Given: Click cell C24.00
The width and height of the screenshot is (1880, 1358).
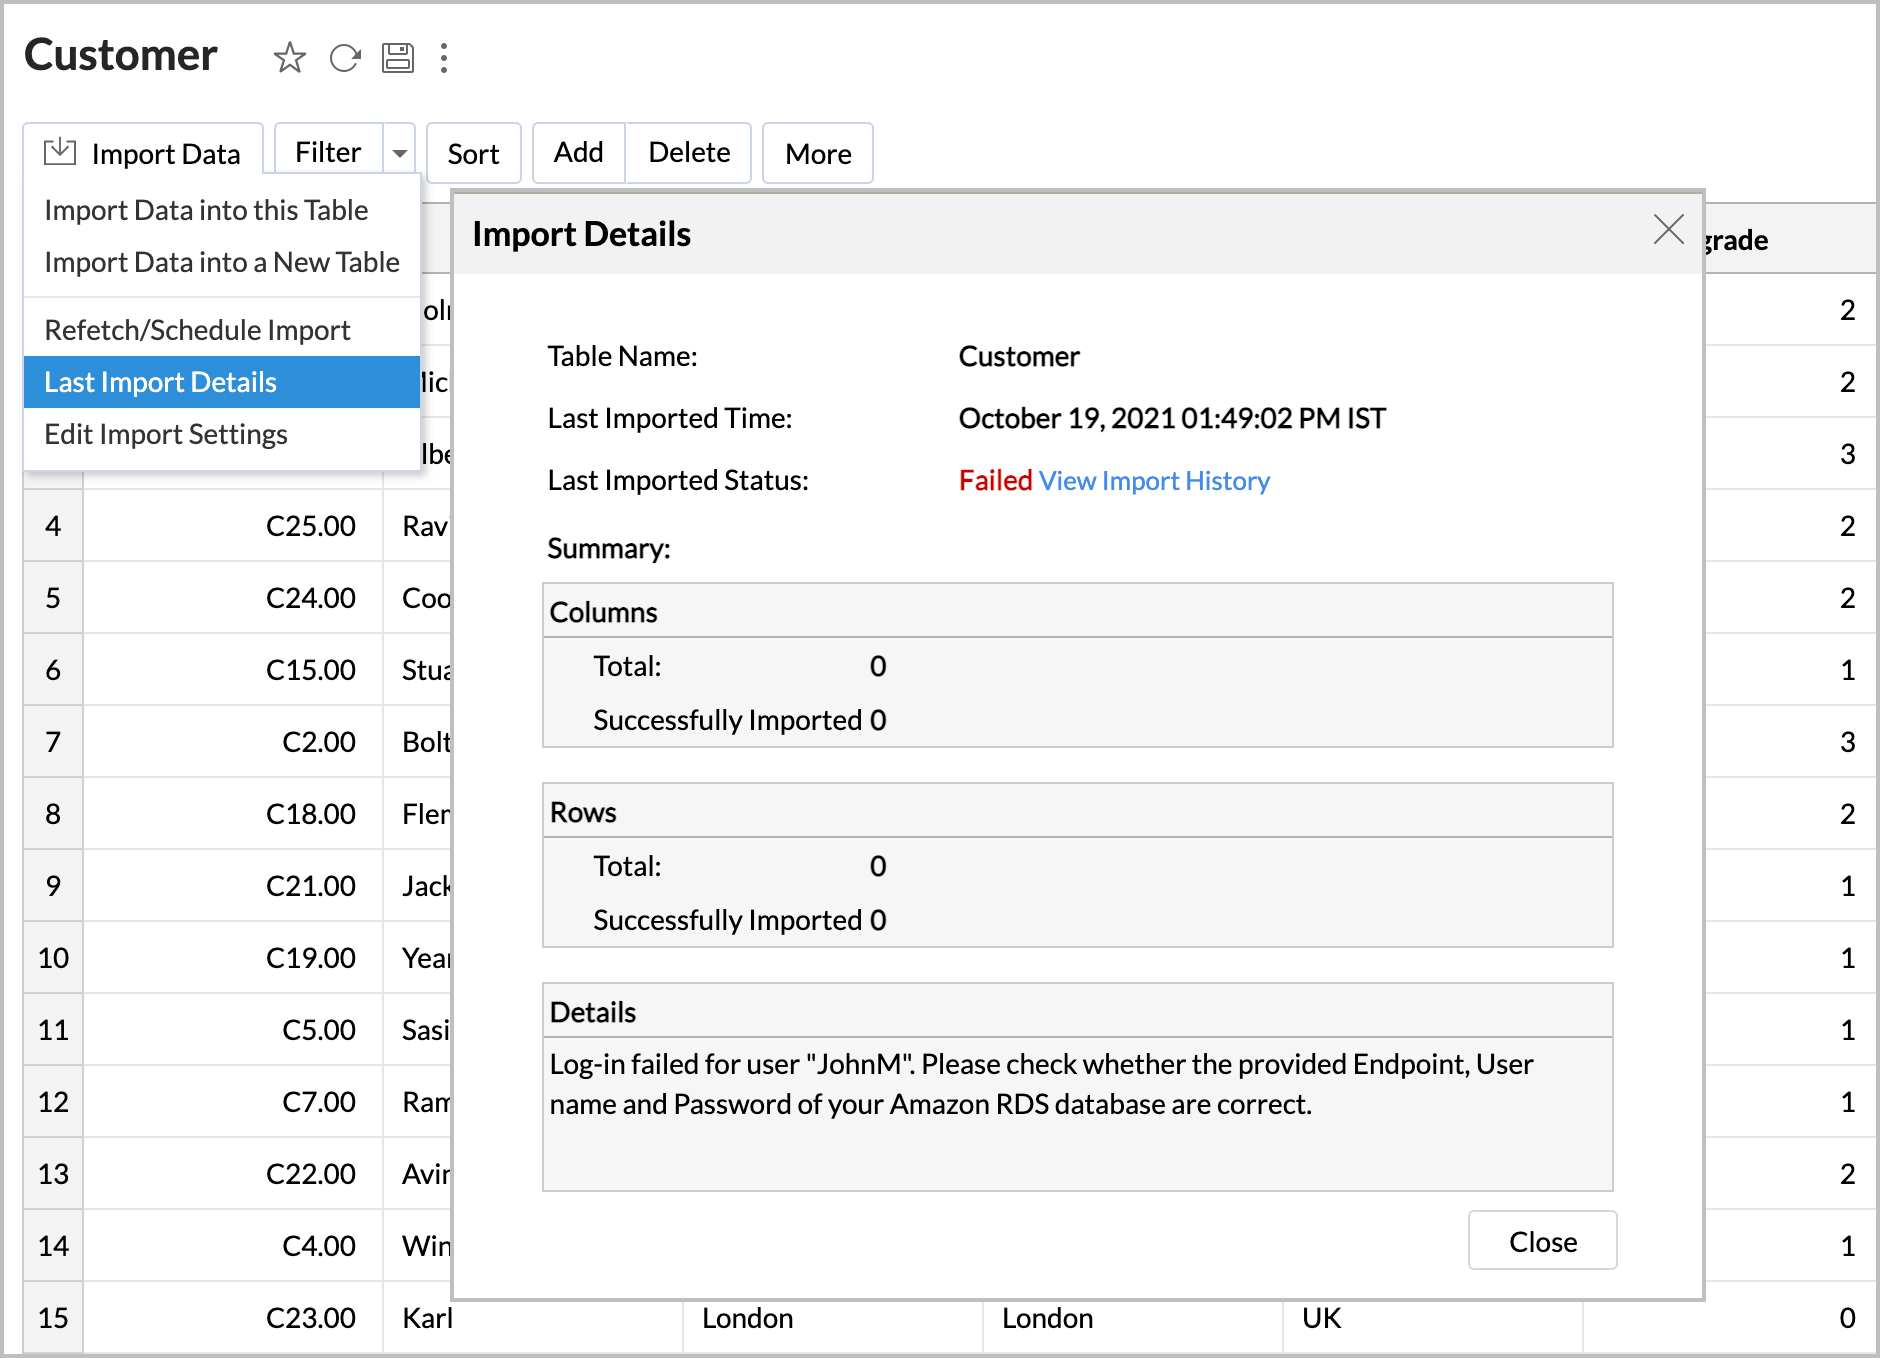Looking at the screenshot, I should [233, 598].
